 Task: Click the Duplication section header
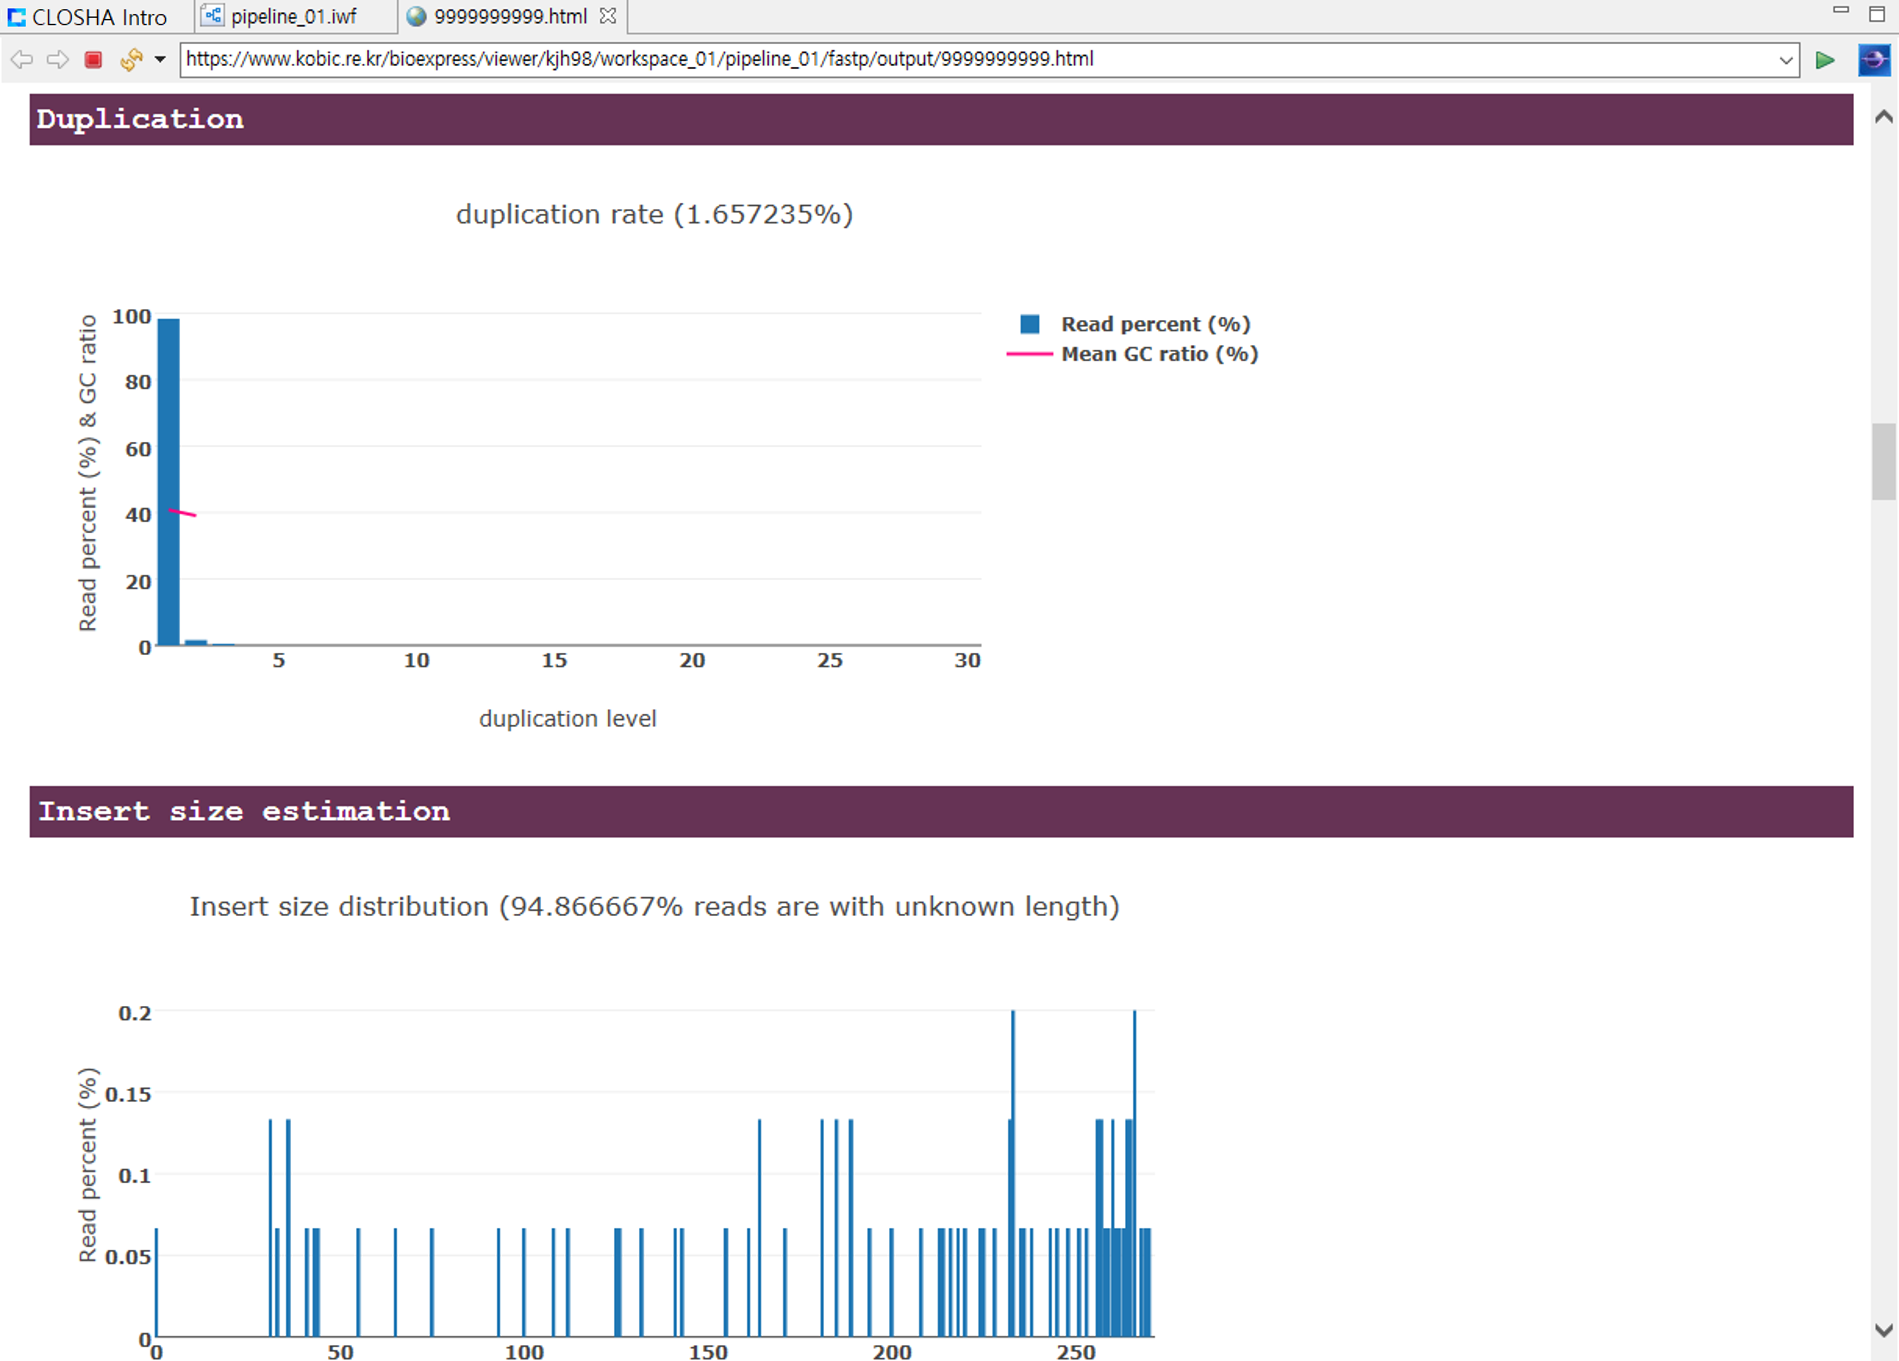point(941,119)
